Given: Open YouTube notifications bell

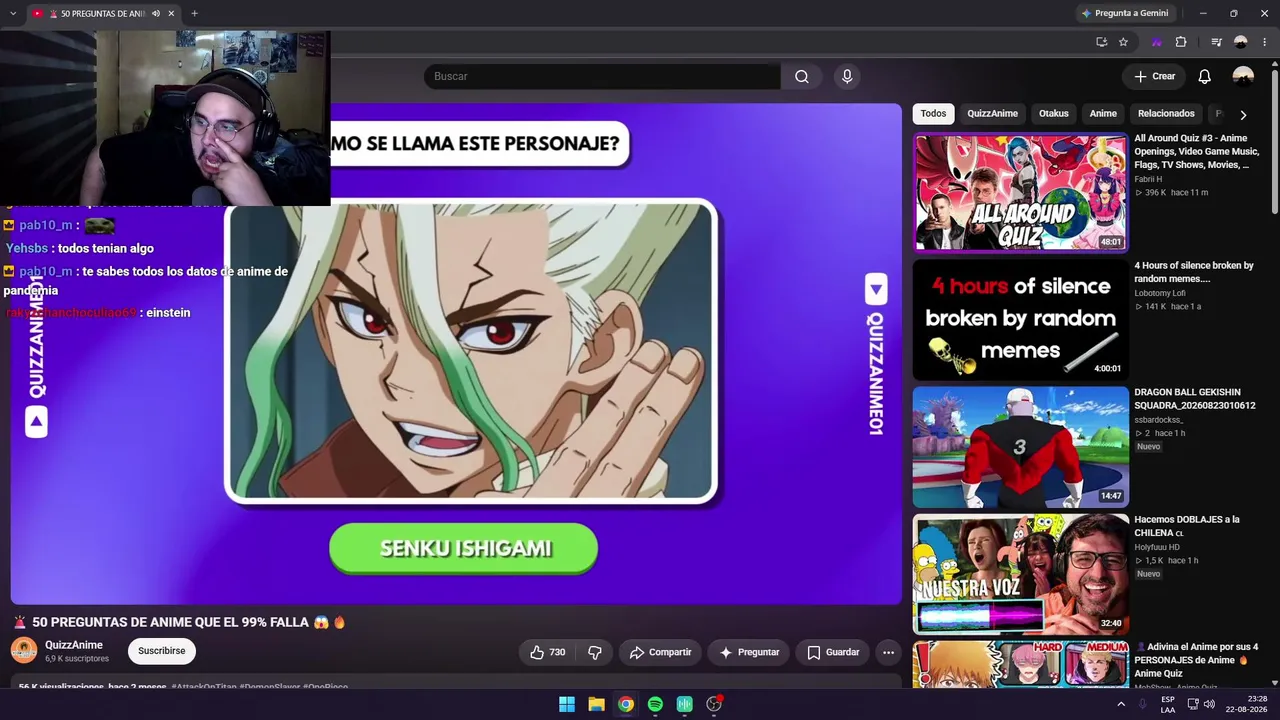Looking at the screenshot, I should click(x=1205, y=76).
